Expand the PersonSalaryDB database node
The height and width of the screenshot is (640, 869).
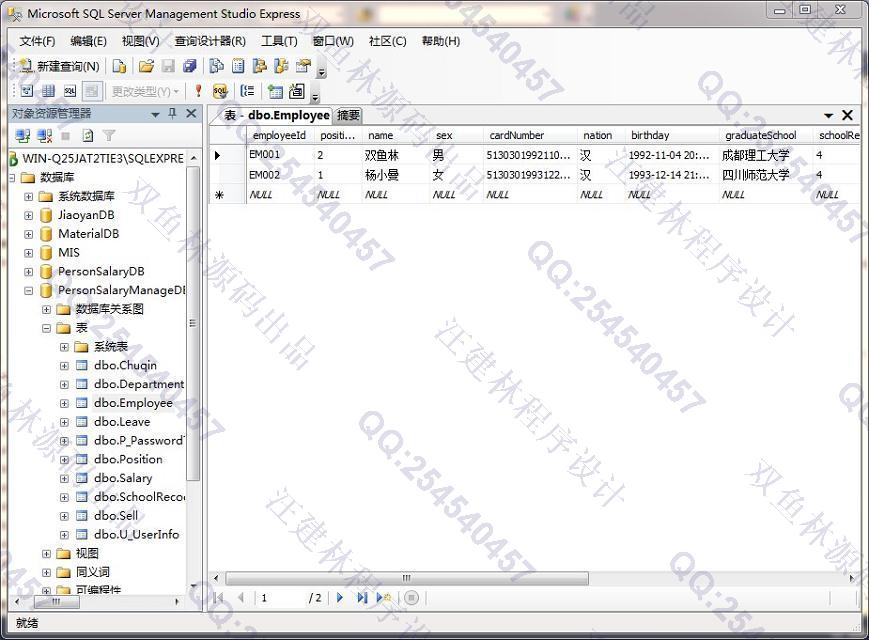coord(29,272)
